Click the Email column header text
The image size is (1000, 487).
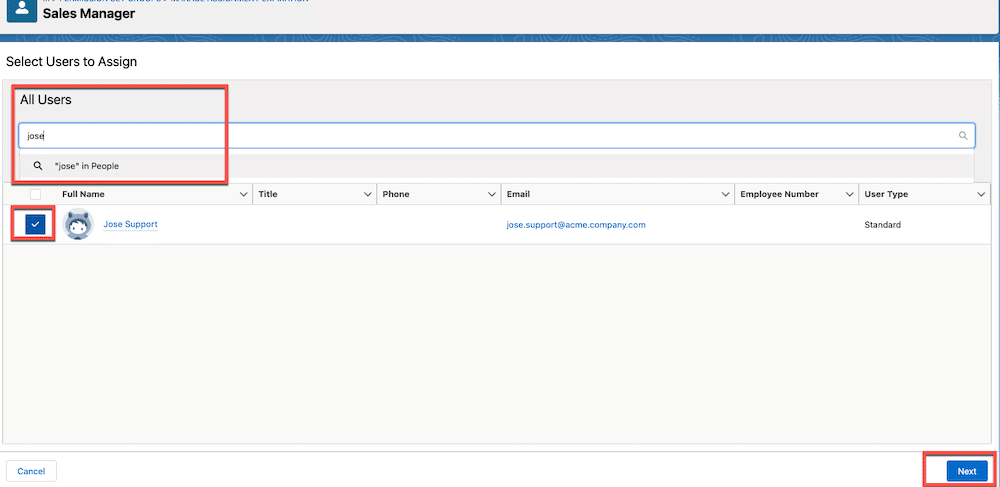tap(518, 194)
